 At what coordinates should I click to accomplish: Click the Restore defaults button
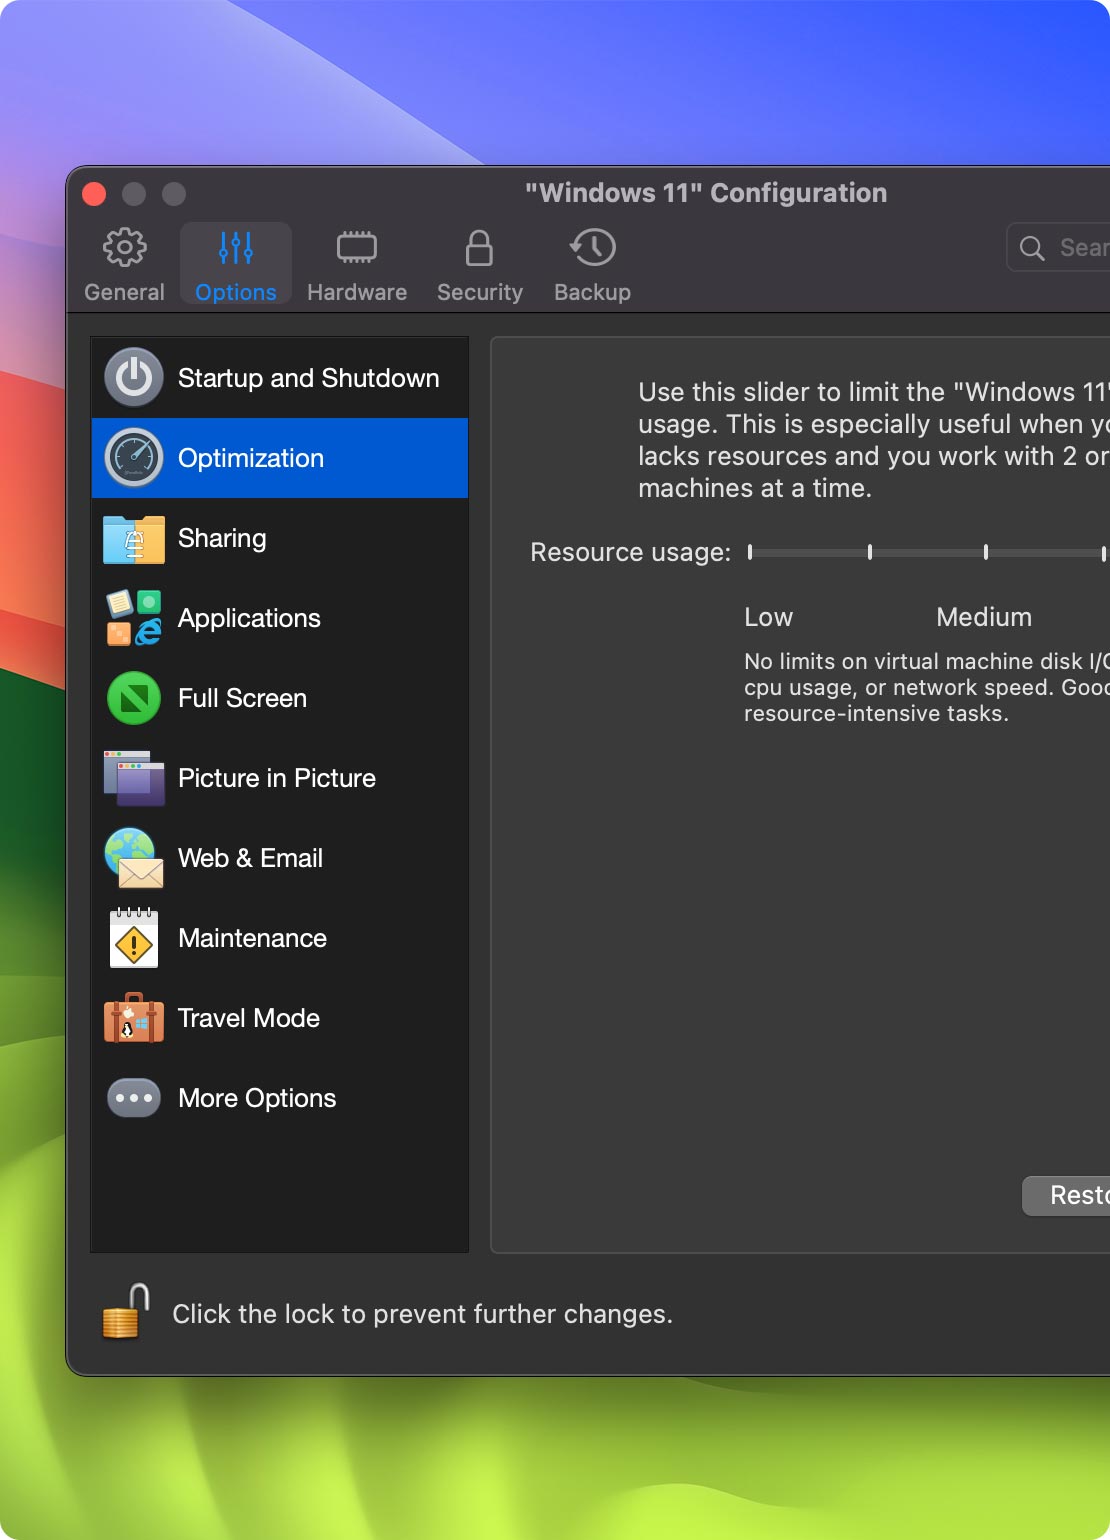(x=1070, y=1196)
